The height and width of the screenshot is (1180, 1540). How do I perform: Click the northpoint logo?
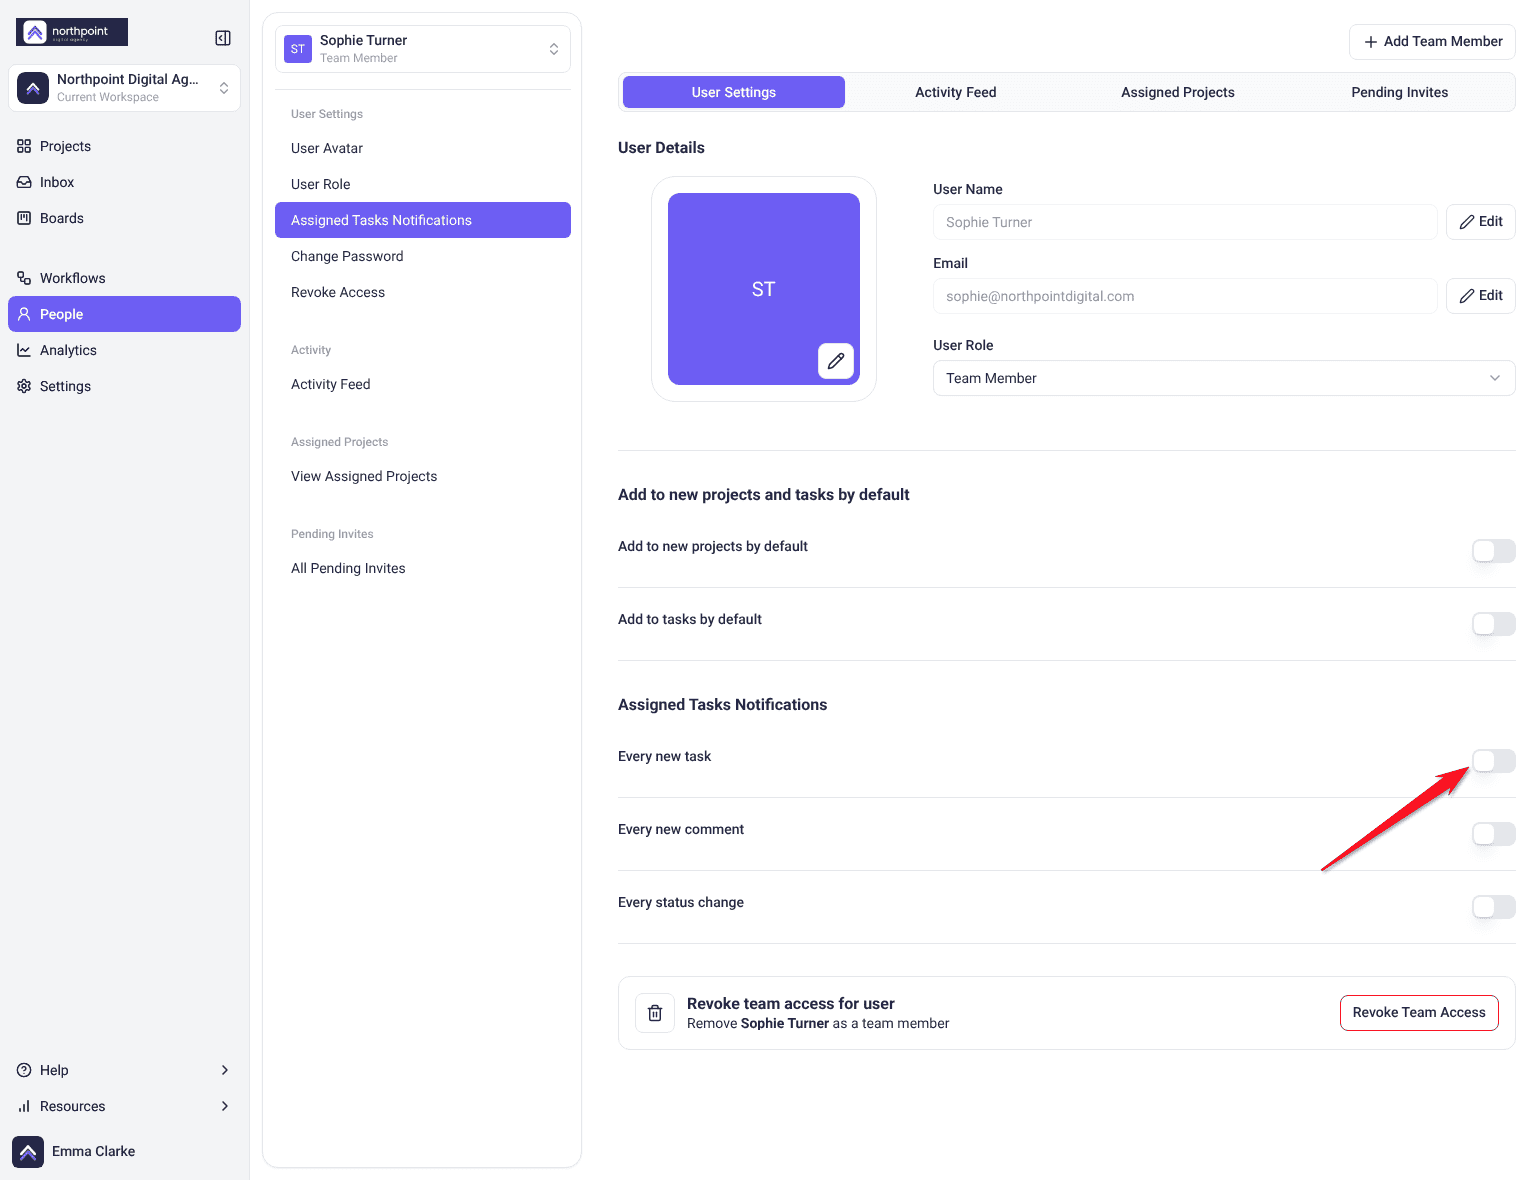pyautogui.click(x=72, y=32)
